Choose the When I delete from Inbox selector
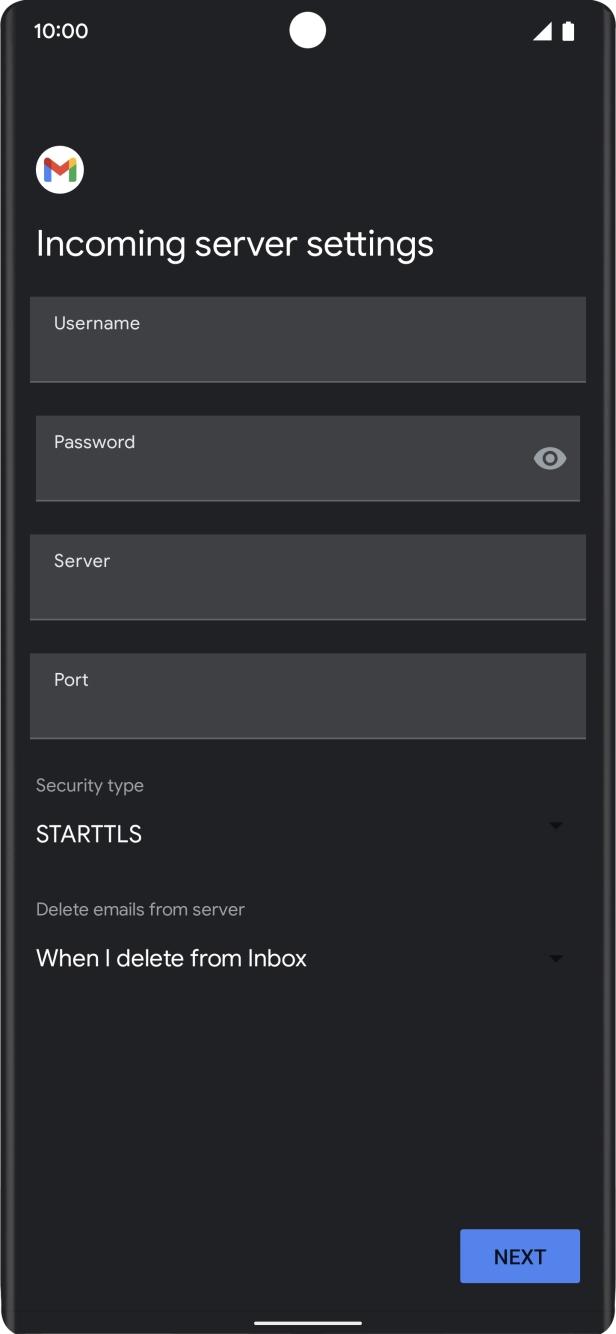This screenshot has height=1334, width=616. pyautogui.click(x=170, y=957)
